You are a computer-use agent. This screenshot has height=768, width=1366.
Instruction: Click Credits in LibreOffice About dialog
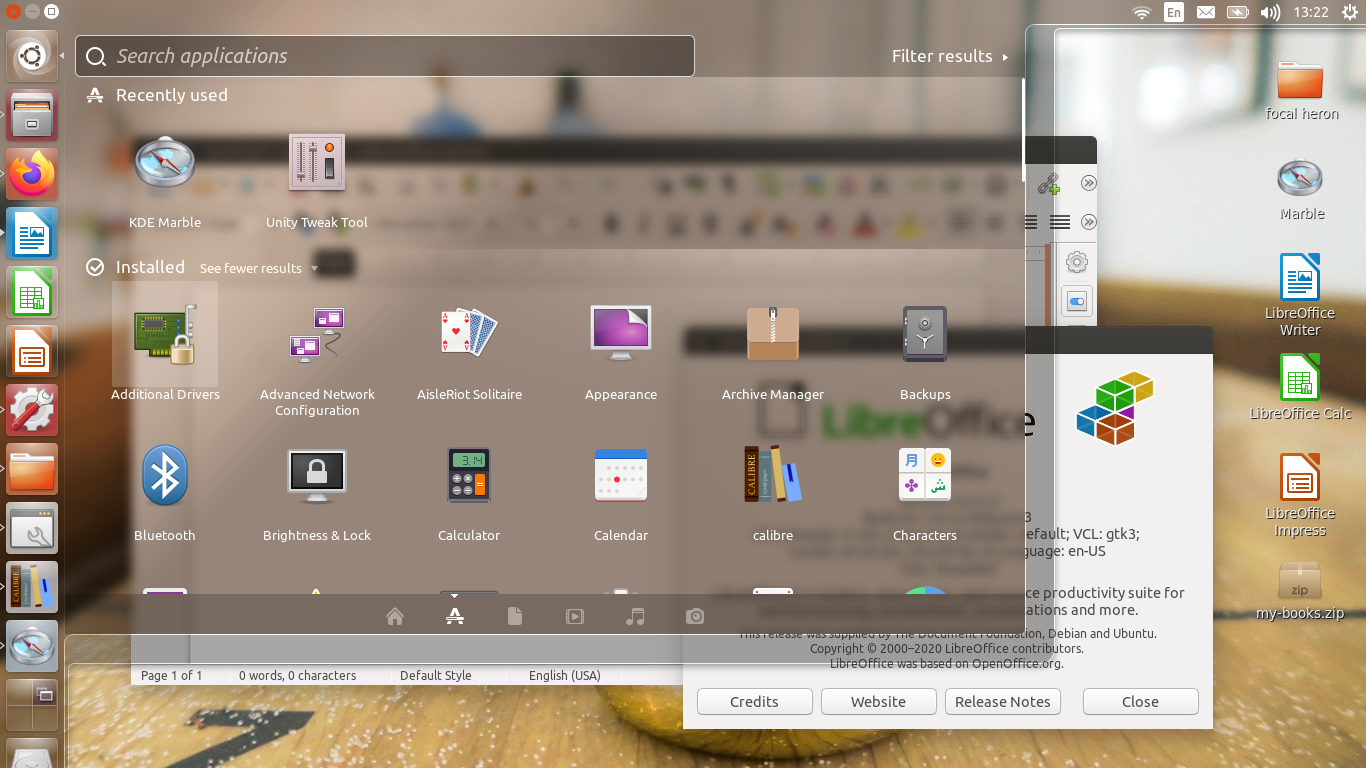(x=754, y=702)
